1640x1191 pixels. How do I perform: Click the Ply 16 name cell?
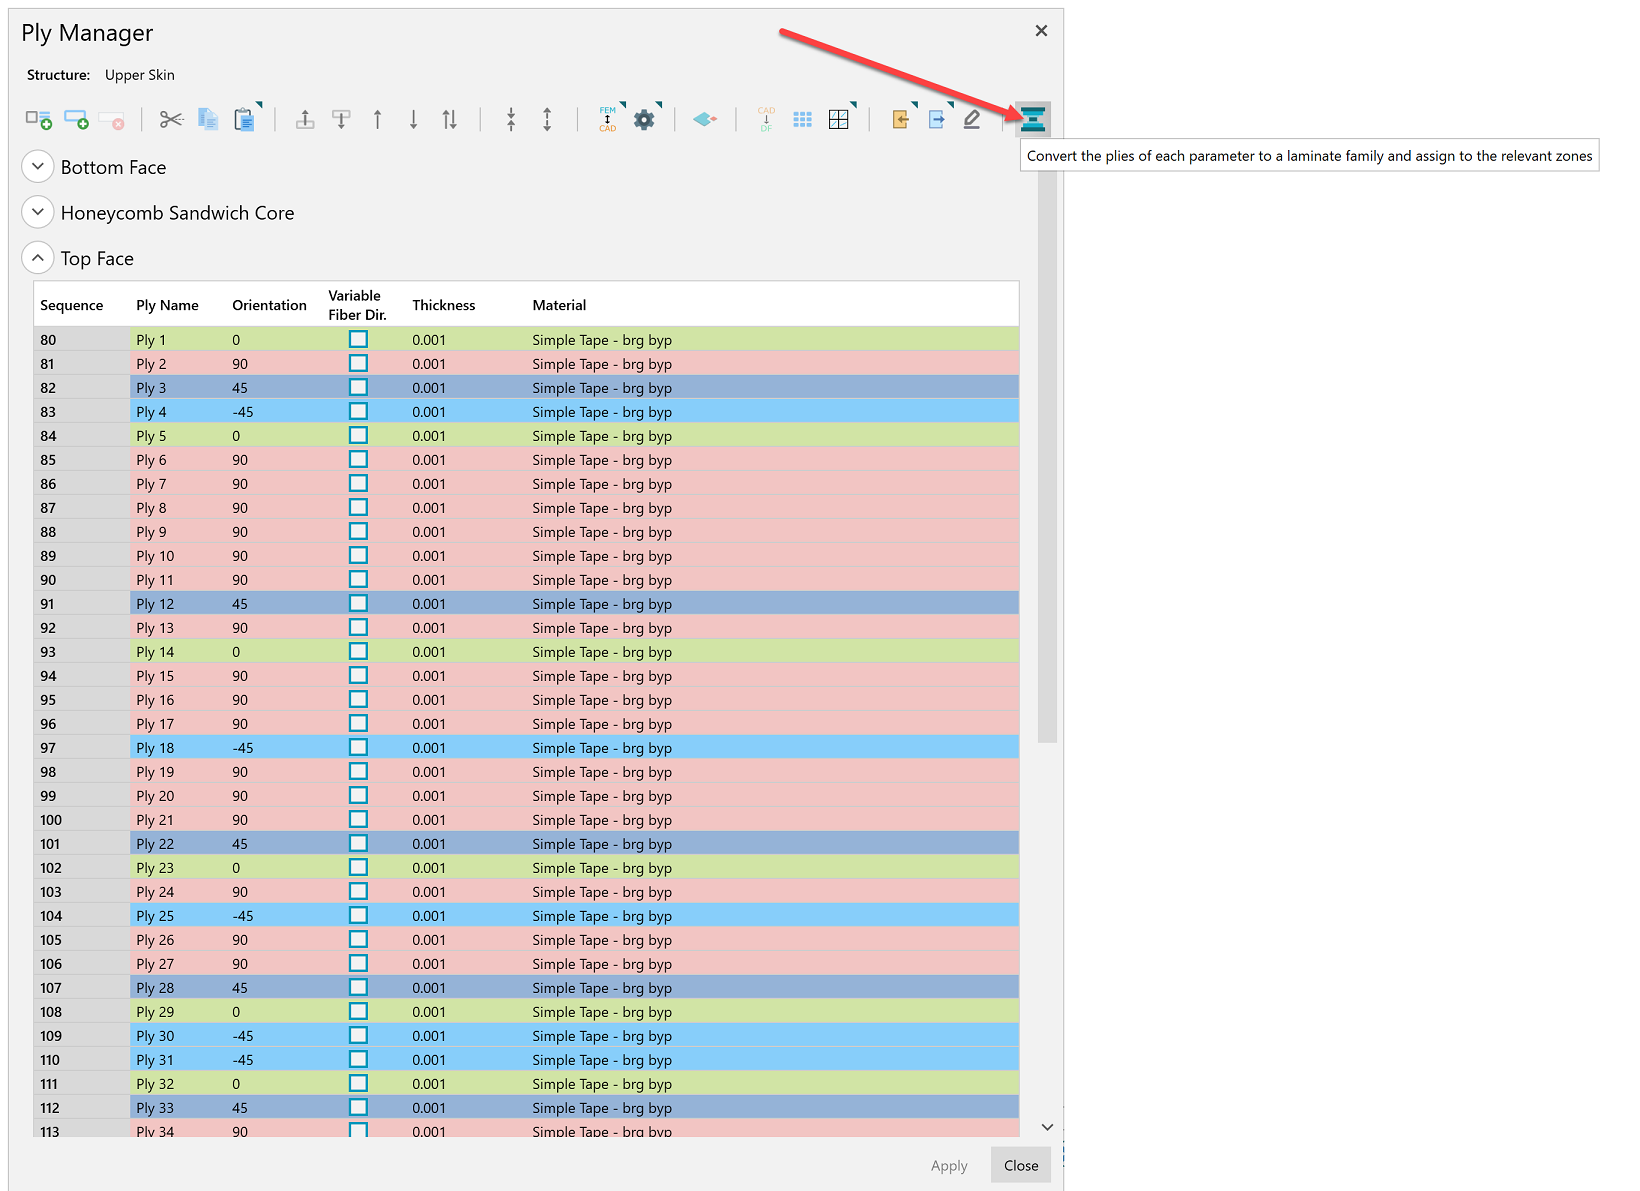coord(178,700)
